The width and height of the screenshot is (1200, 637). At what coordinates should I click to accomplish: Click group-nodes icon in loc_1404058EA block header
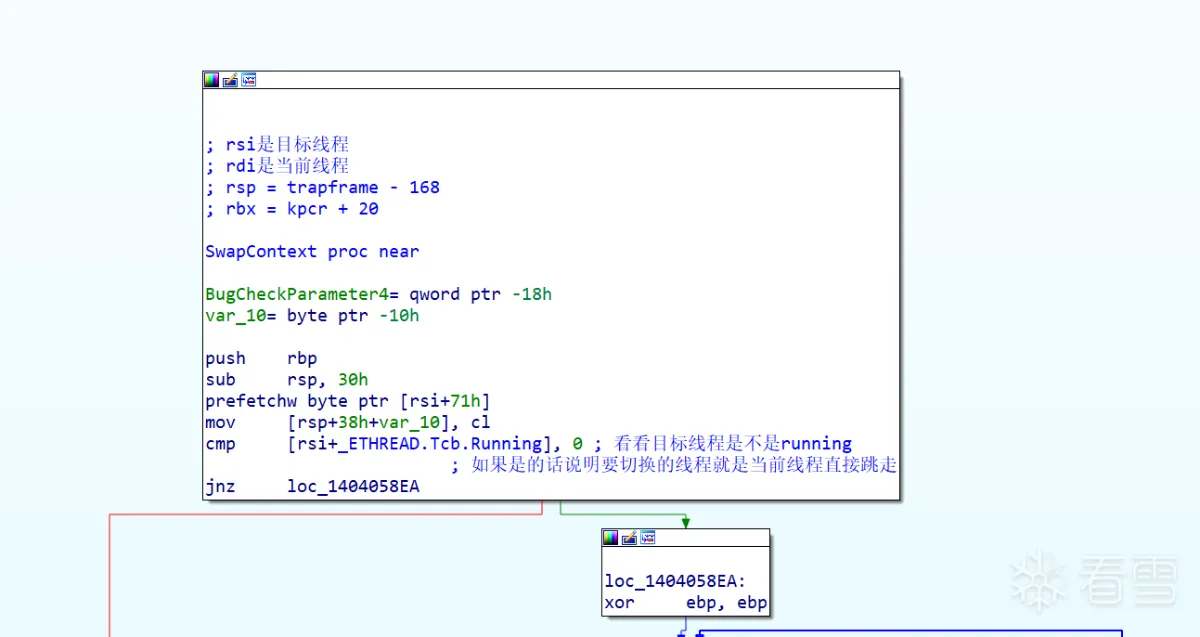[x=648, y=538]
